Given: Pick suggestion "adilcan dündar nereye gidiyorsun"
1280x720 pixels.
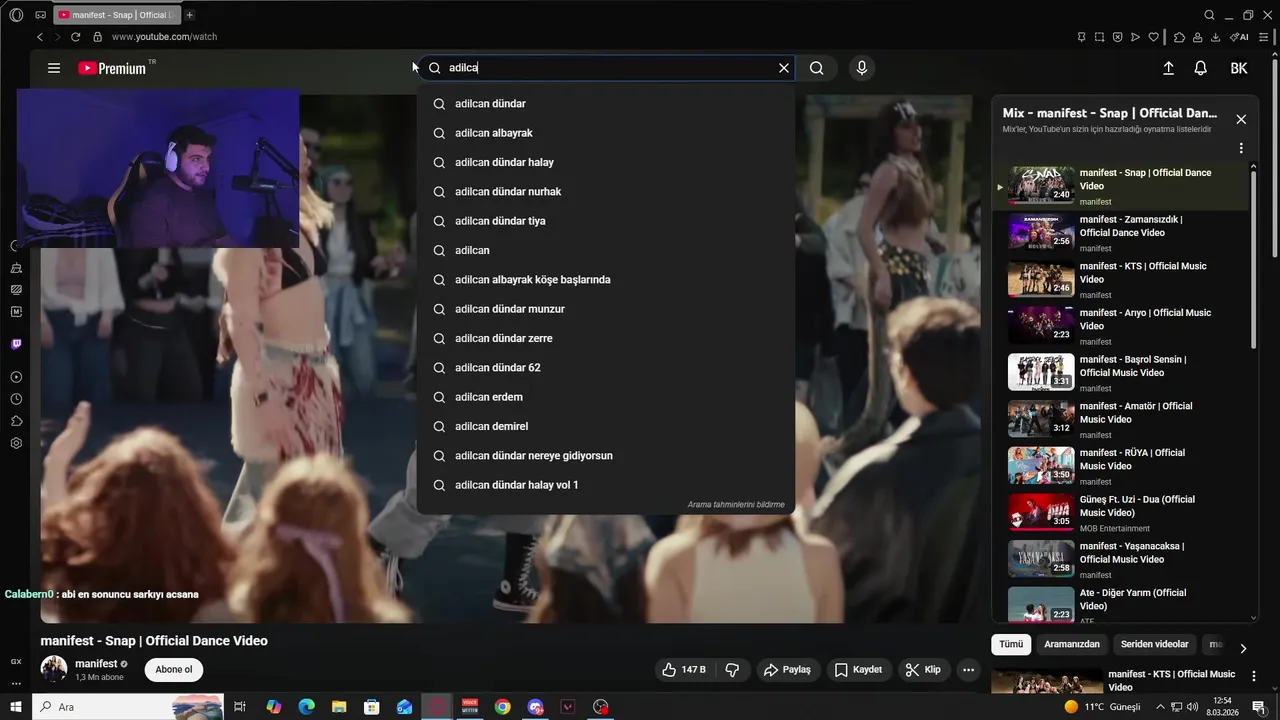Looking at the screenshot, I should click(606, 456).
